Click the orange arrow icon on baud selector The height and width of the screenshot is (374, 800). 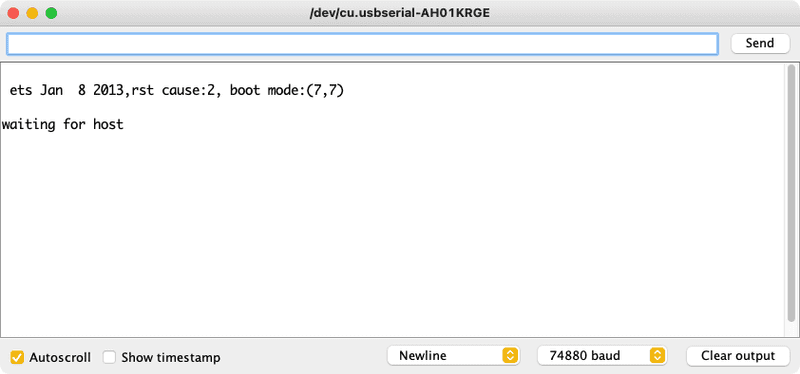(657, 356)
